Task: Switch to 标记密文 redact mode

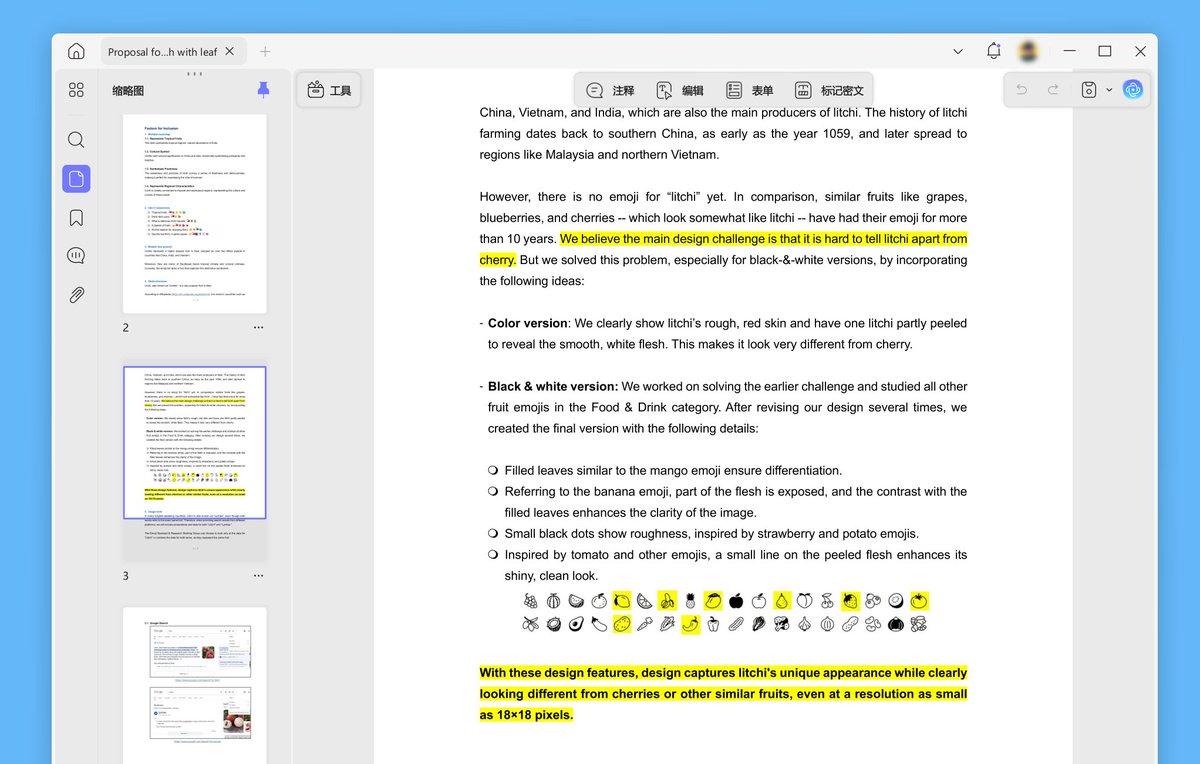Action: pyautogui.click(x=829, y=90)
